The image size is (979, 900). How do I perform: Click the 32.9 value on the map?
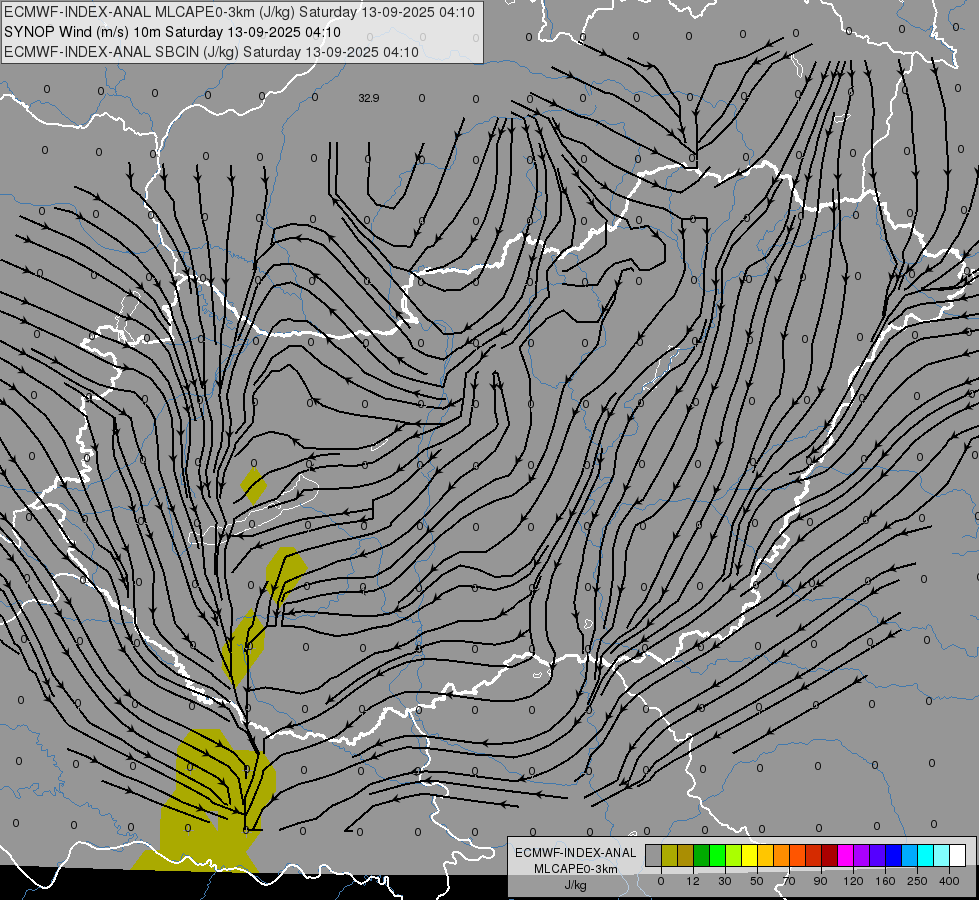[369, 98]
